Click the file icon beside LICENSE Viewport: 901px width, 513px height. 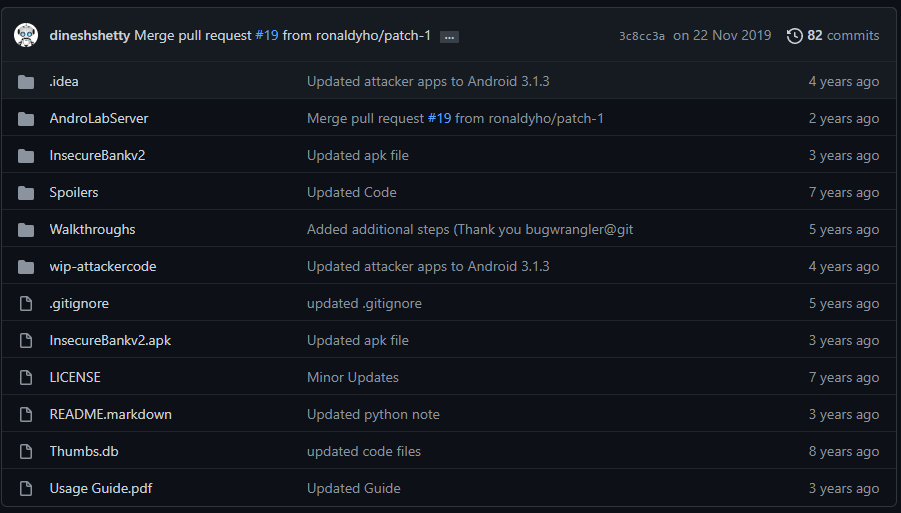(x=26, y=377)
